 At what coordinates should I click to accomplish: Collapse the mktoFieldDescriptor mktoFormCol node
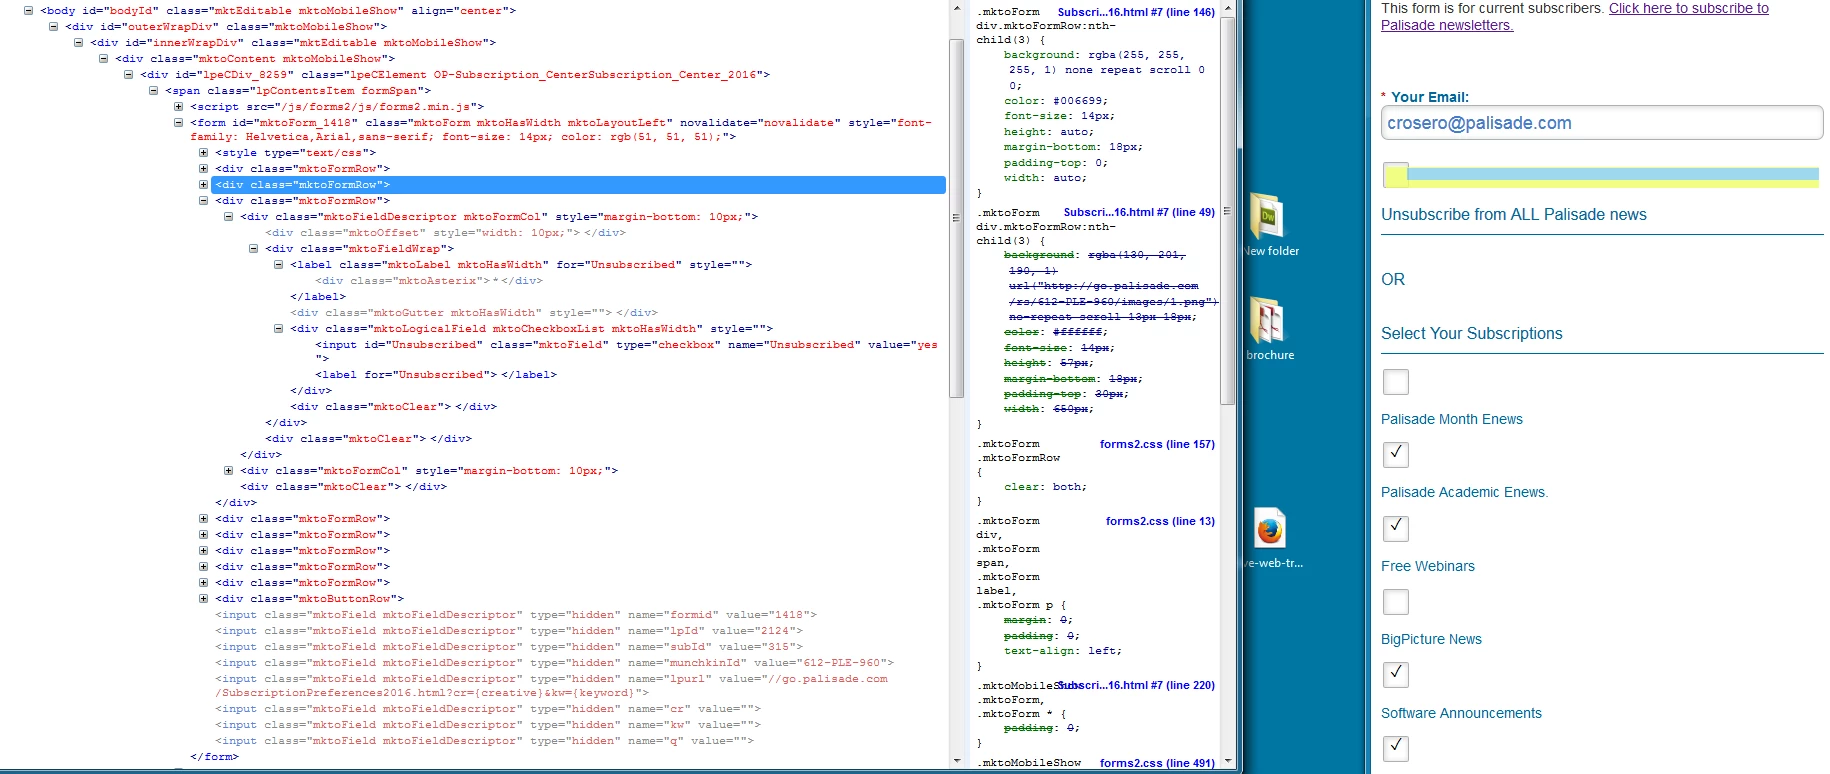pos(228,217)
